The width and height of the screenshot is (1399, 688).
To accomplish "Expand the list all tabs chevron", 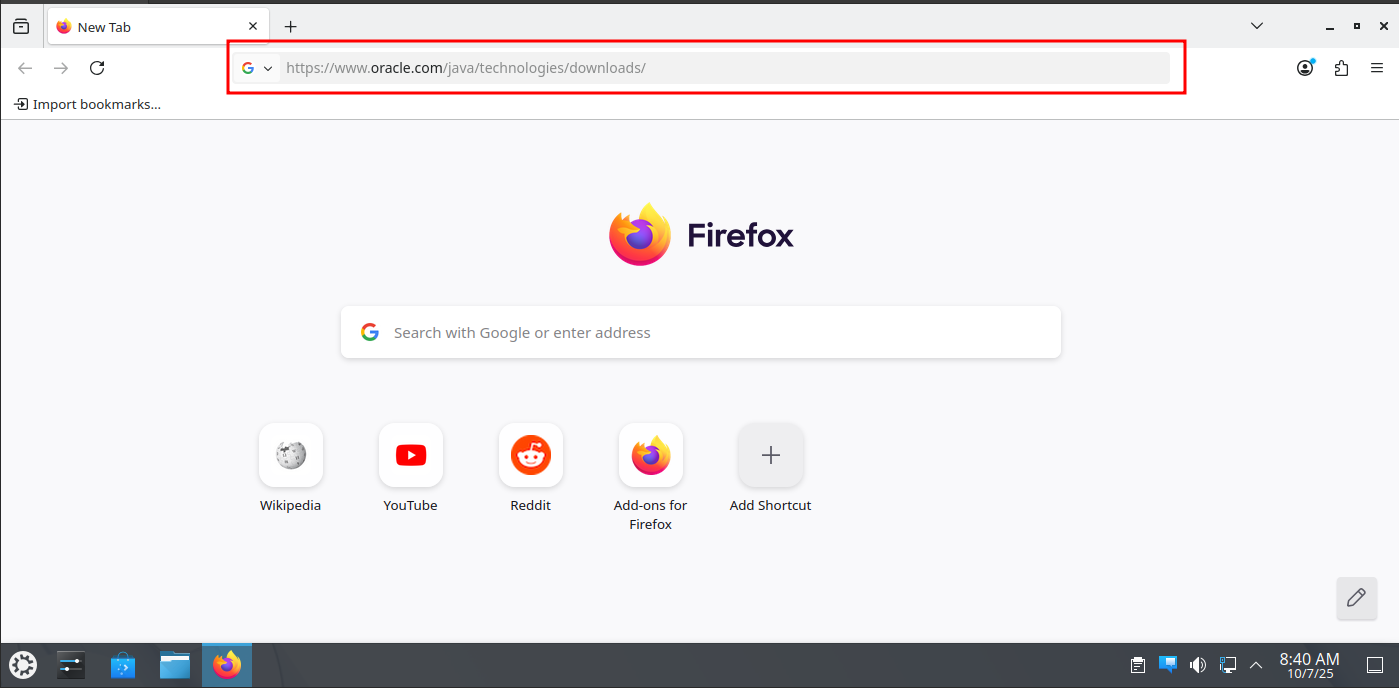I will [1257, 27].
